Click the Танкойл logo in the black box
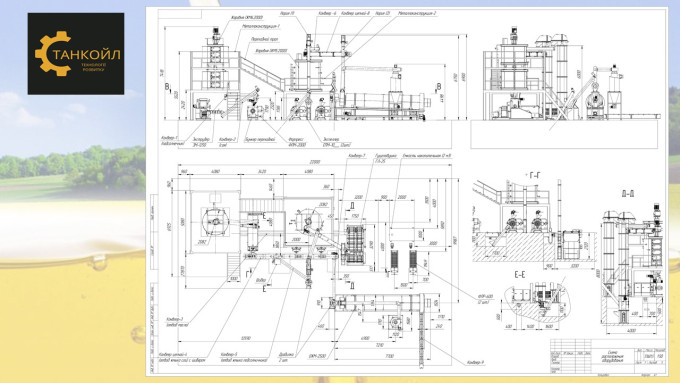 coord(76,54)
